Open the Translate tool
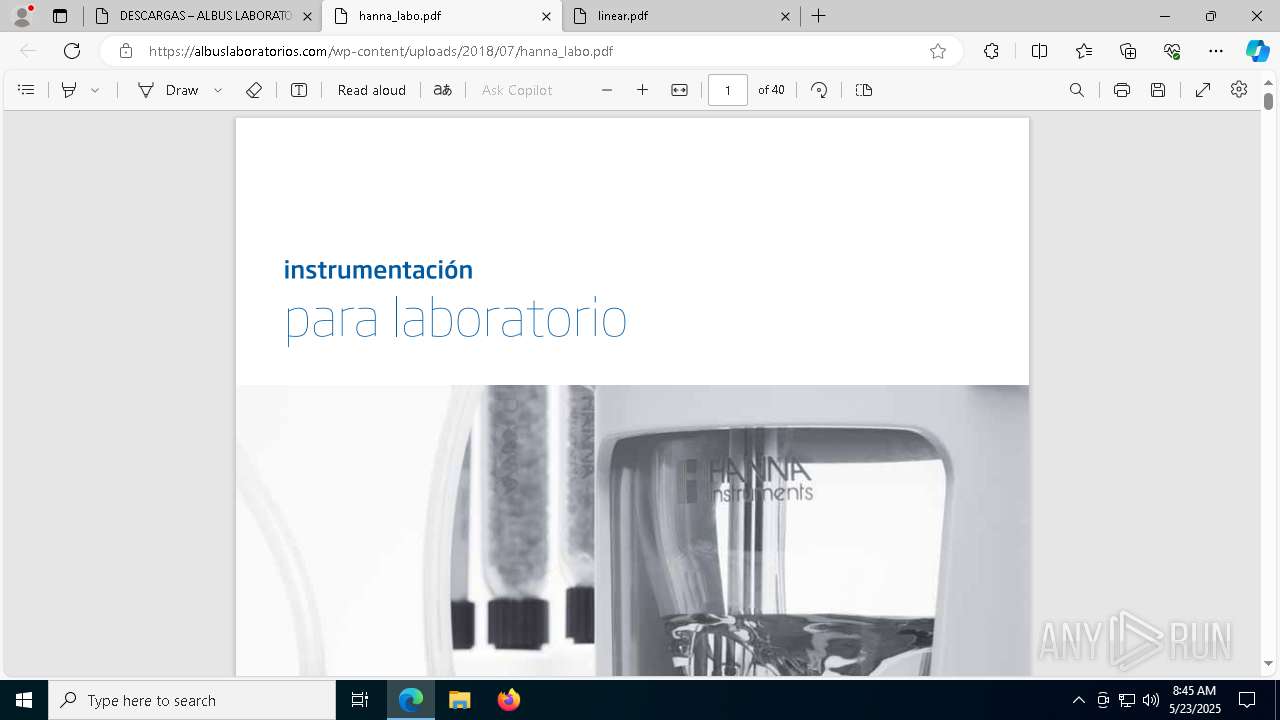The image size is (1280, 720). (x=442, y=90)
